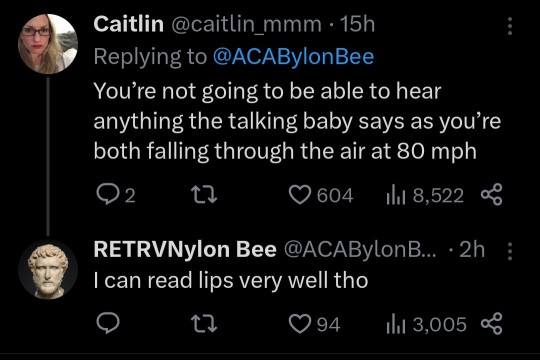The width and height of the screenshot is (540, 360).
Task: Open Caitlin's profile picture
Action: 48,44
